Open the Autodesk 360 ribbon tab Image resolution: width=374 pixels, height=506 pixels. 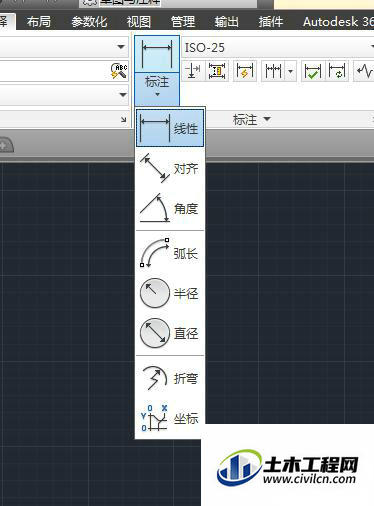[337, 22]
